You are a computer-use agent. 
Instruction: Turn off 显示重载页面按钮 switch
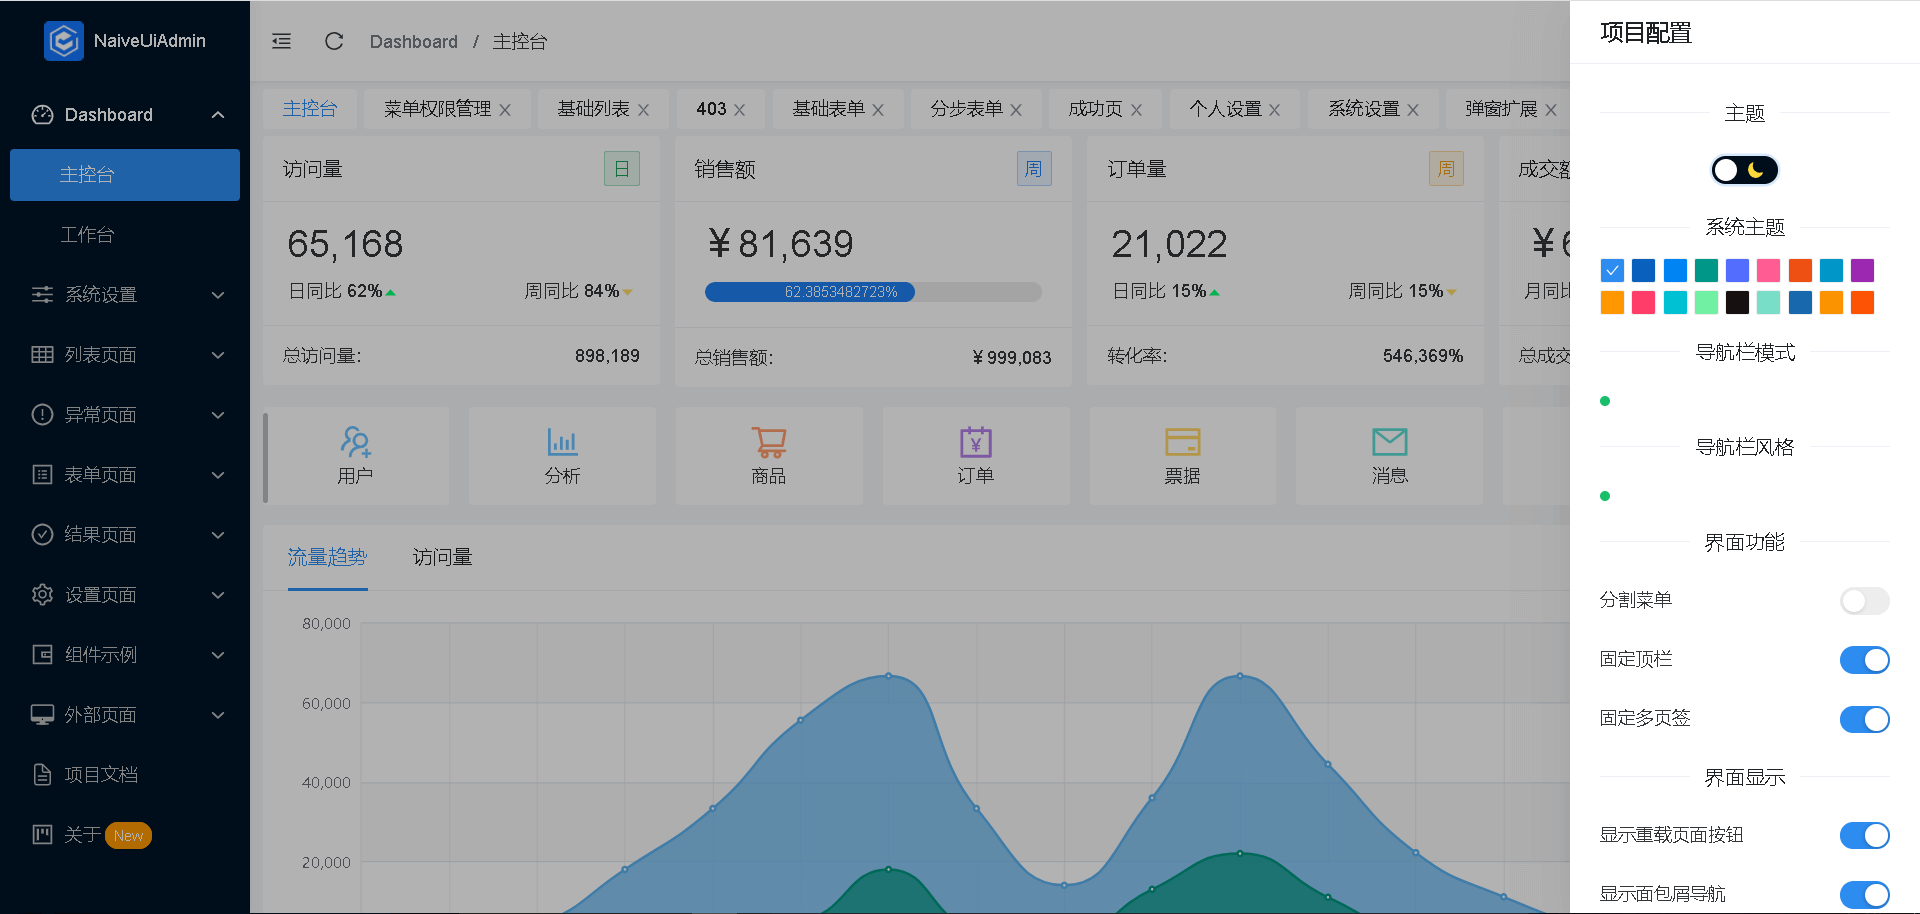point(1864,836)
